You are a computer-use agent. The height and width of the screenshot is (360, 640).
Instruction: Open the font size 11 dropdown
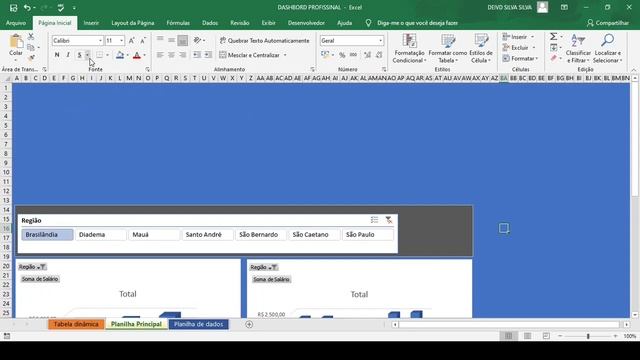click(121, 40)
